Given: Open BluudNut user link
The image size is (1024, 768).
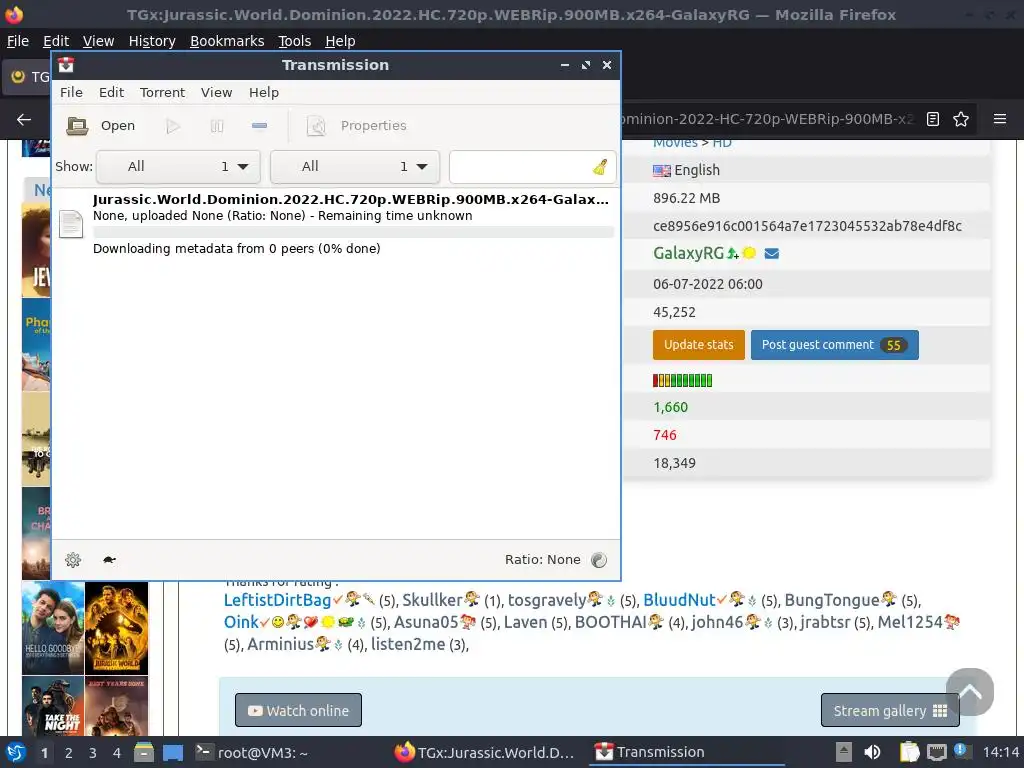Looking at the screenshot, I should click(x=679, y=600).
